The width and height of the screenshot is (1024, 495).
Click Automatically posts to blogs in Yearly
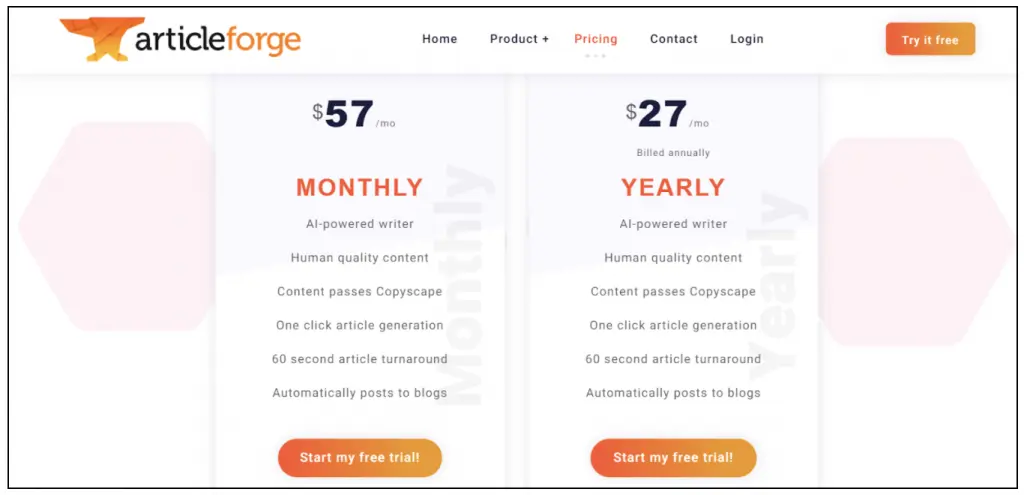tap(673, 393)
